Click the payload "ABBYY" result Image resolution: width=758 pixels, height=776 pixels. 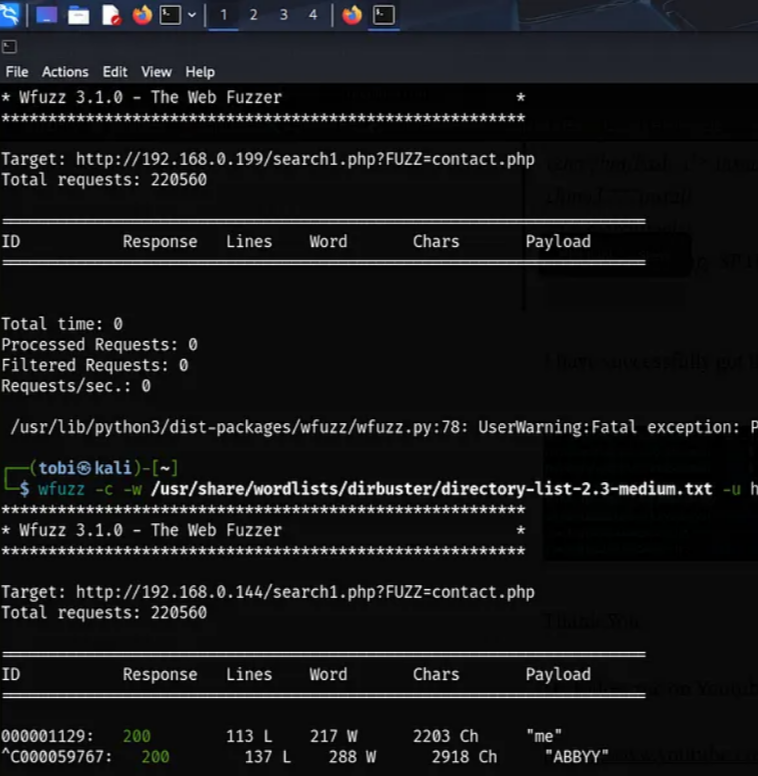click(x=576, y=757)
